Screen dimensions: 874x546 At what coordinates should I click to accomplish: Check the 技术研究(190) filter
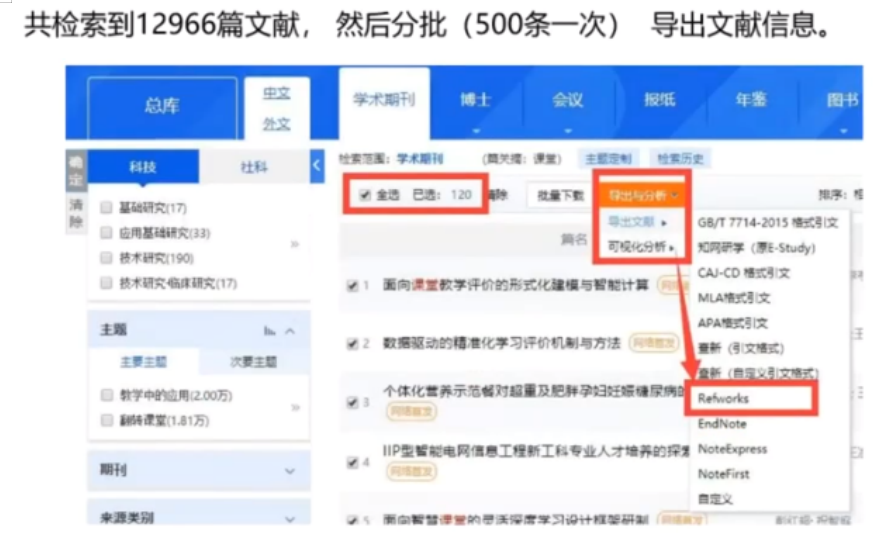tap(106, 257)
